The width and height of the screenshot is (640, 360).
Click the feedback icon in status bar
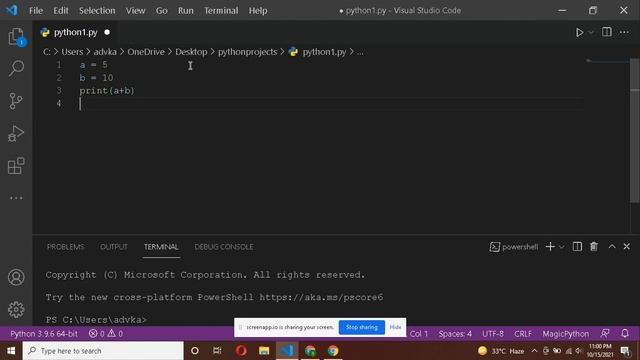[605, 333]
